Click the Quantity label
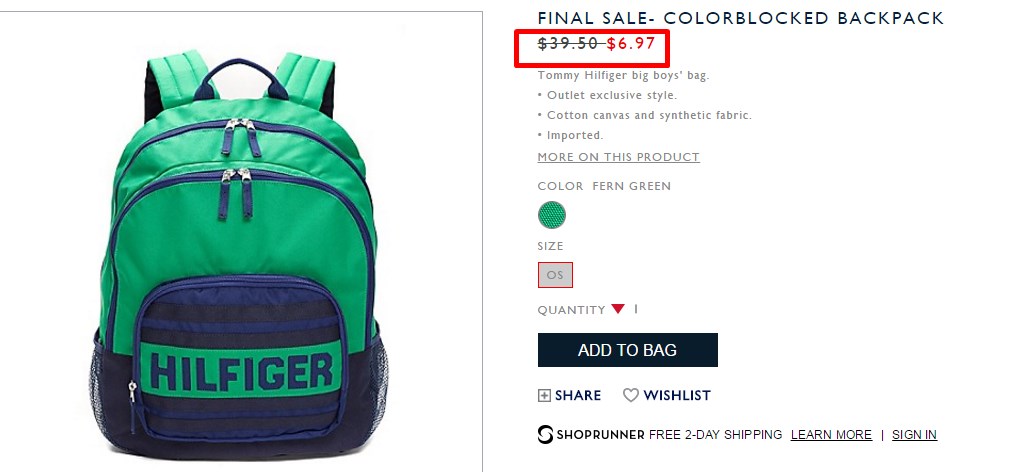Viewport: 1034px width, 472px height. pyautogui.click(x=571, y=310)
